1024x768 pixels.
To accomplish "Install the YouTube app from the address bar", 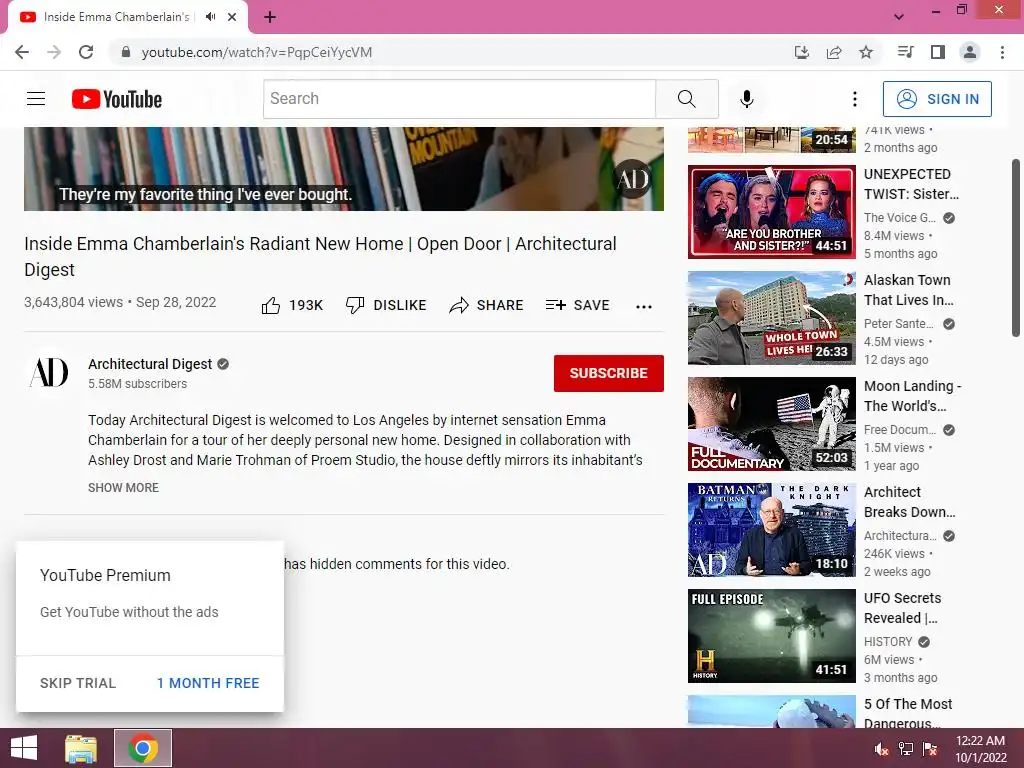I will pos(801,52).
